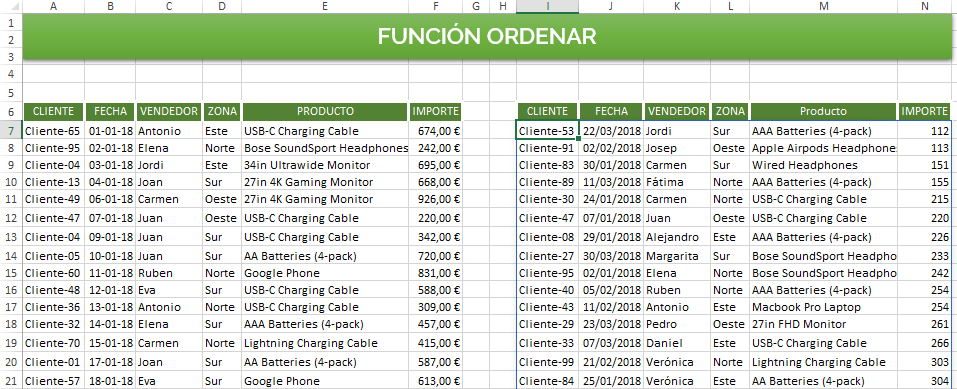Select cell Cliente-83
This screenshot has width=957, height=389.
547,165
